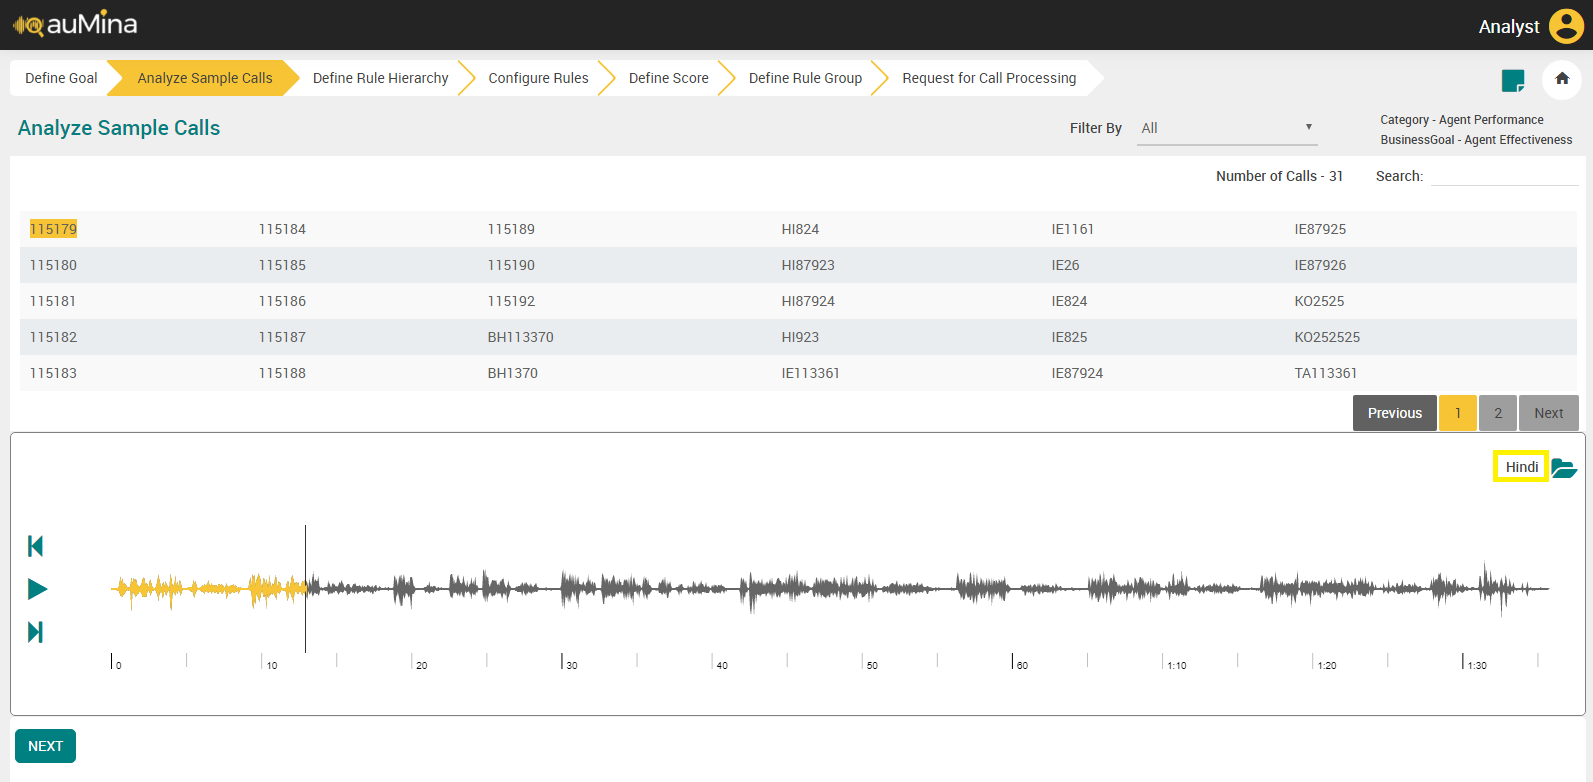Select call BH113370

520,337
